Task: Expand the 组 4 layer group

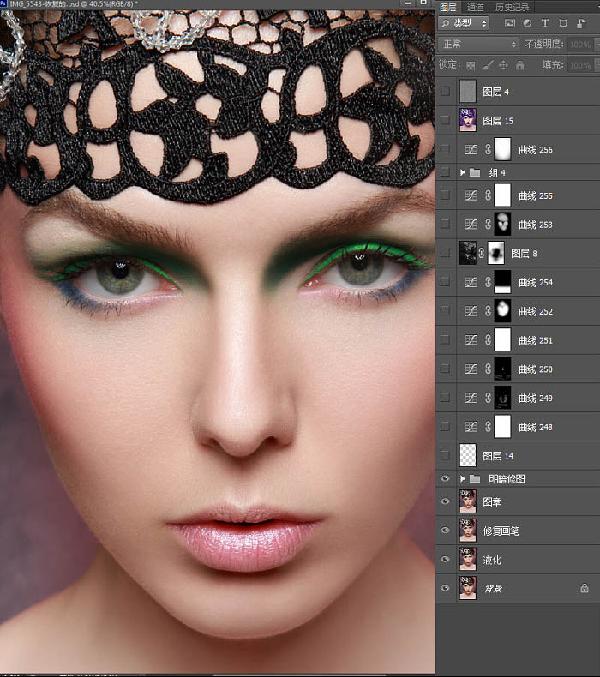Action: coord(462,173)
